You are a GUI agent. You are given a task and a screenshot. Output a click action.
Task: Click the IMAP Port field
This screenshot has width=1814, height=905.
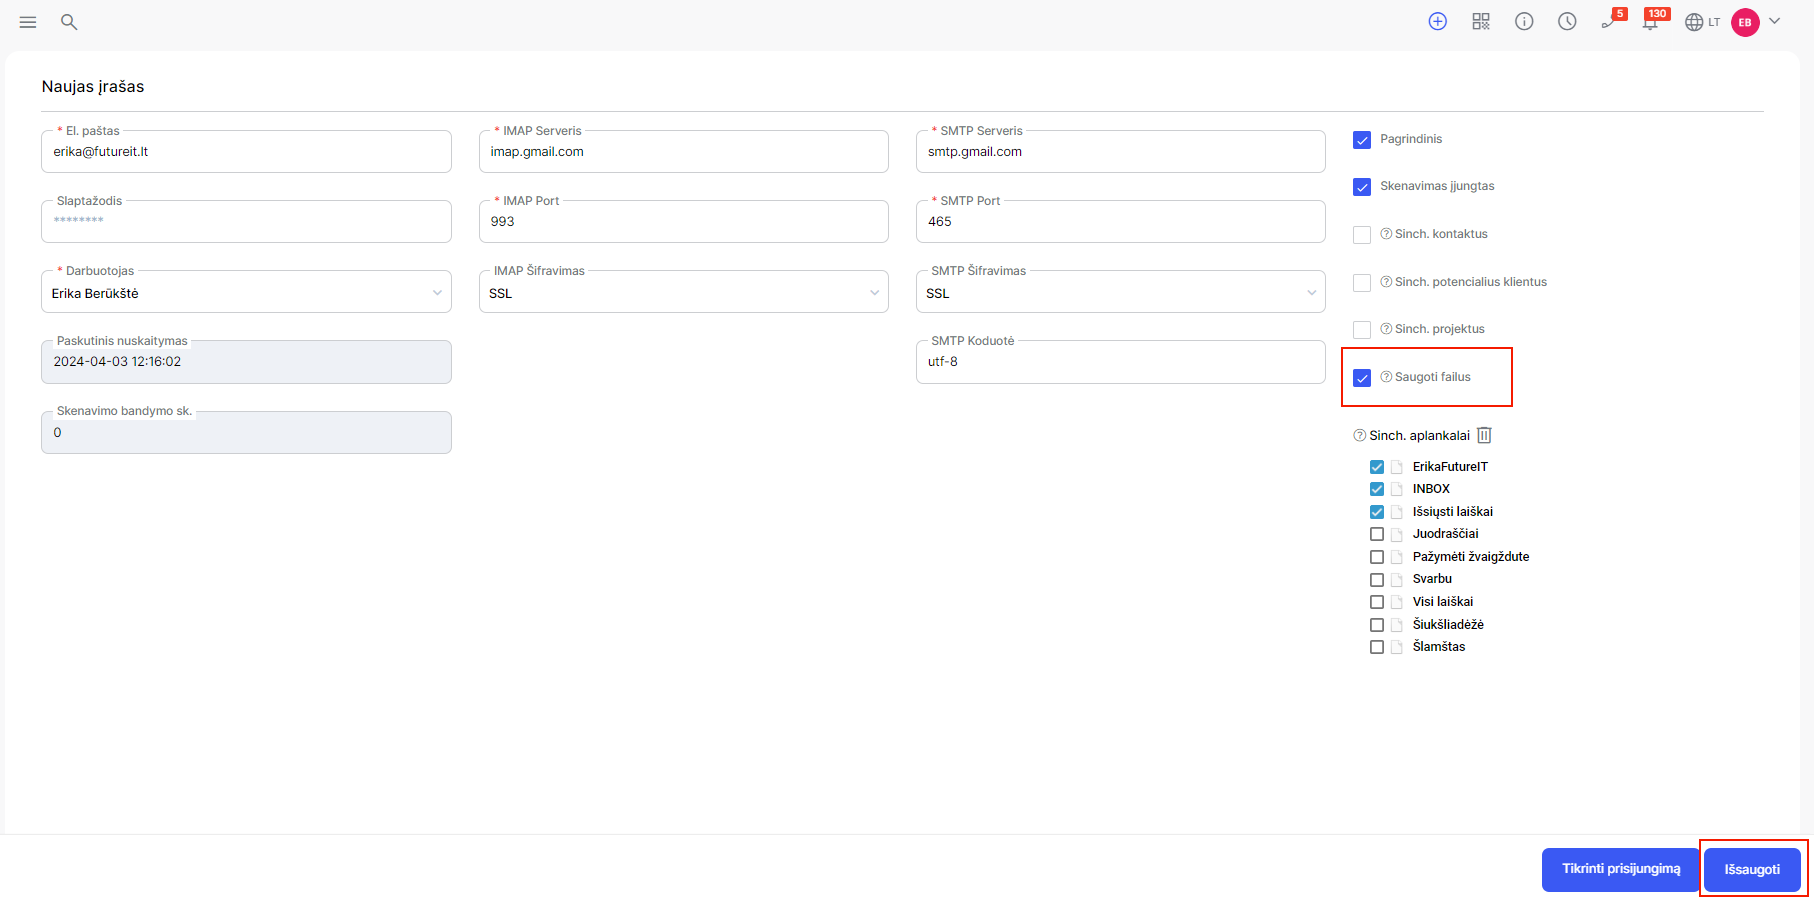[x=683, y=222]
